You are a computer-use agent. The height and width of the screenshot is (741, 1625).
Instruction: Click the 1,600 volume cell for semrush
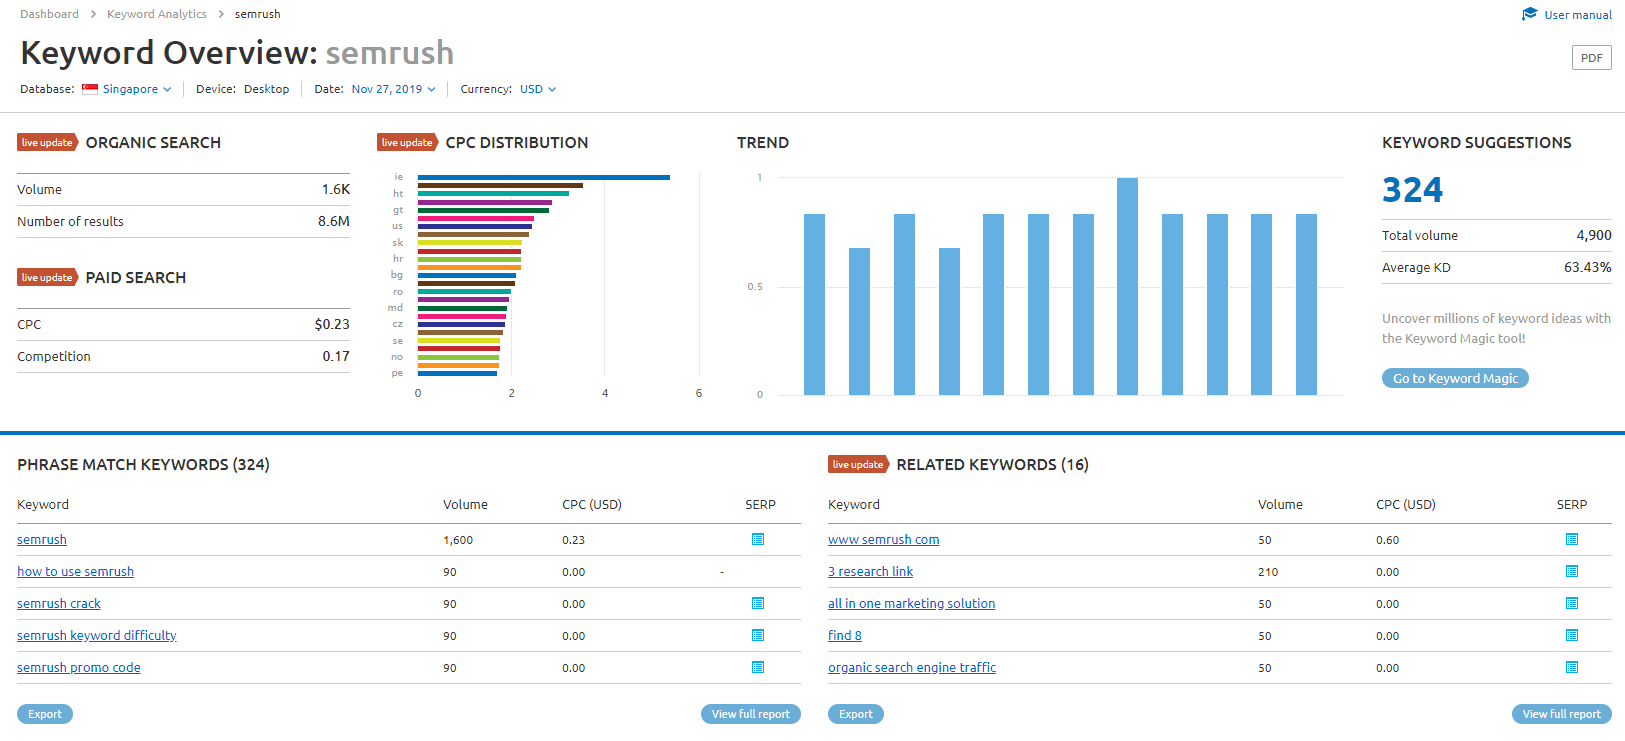coord(458,540)
